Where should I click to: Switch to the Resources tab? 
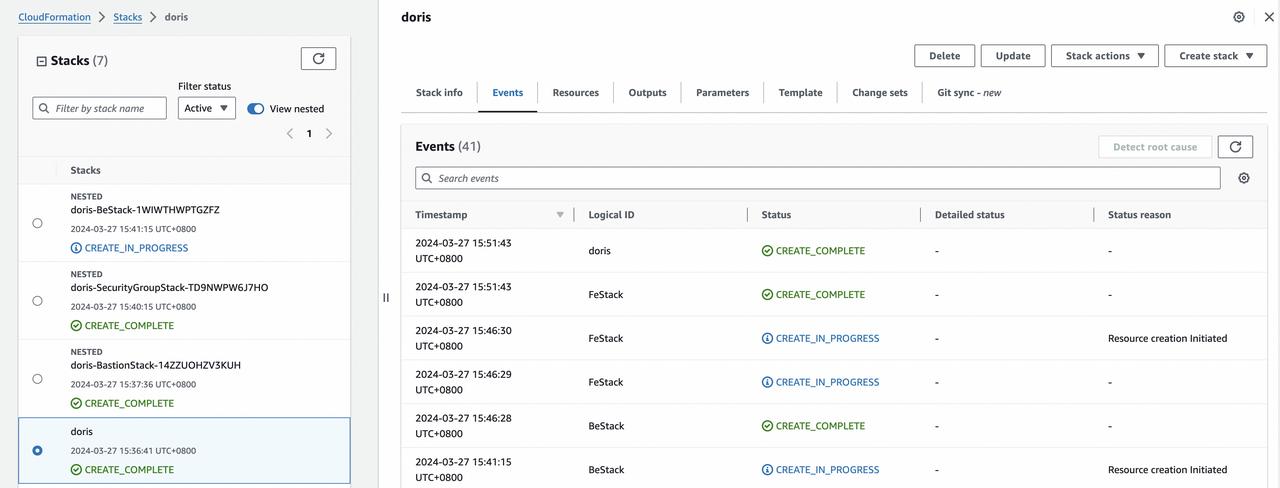[575, 93]
